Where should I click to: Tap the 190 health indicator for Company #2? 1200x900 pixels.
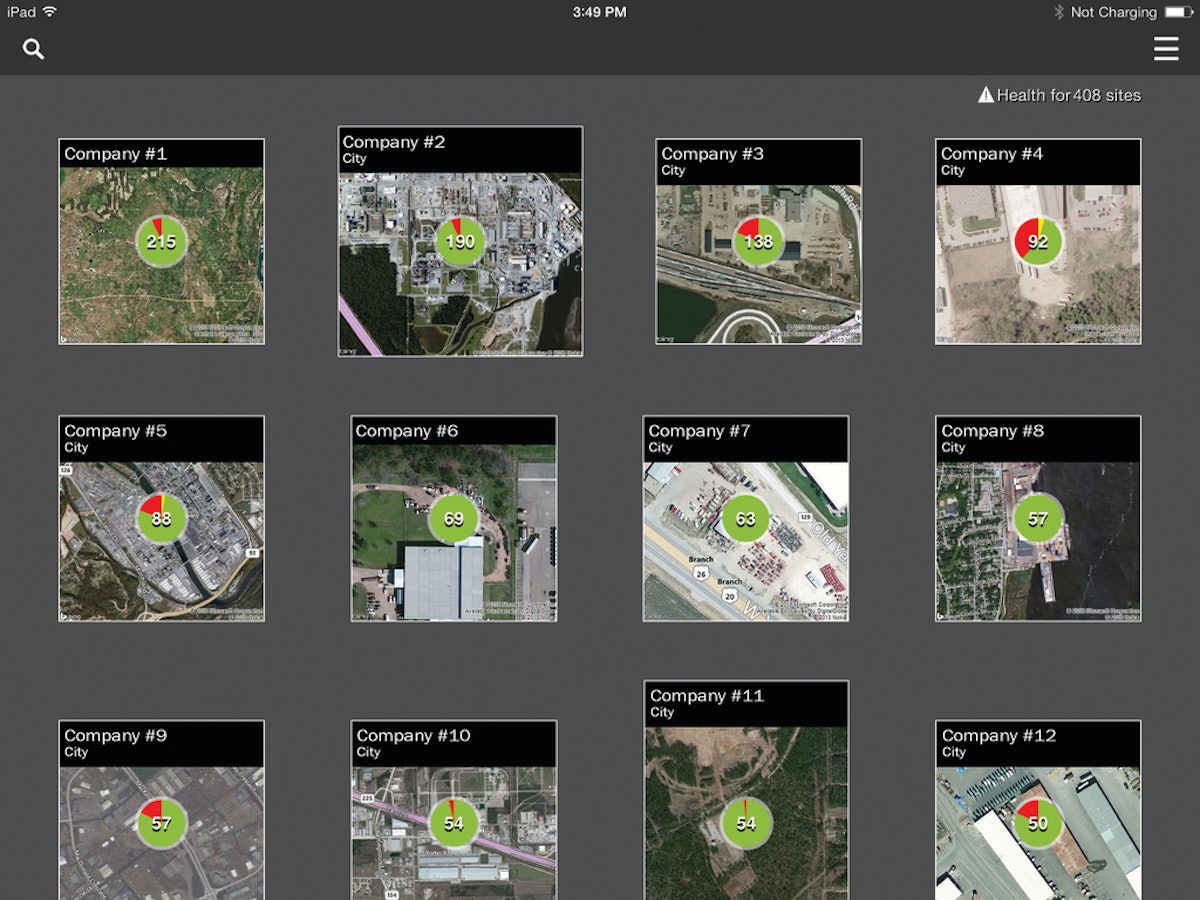click(459, 240)
